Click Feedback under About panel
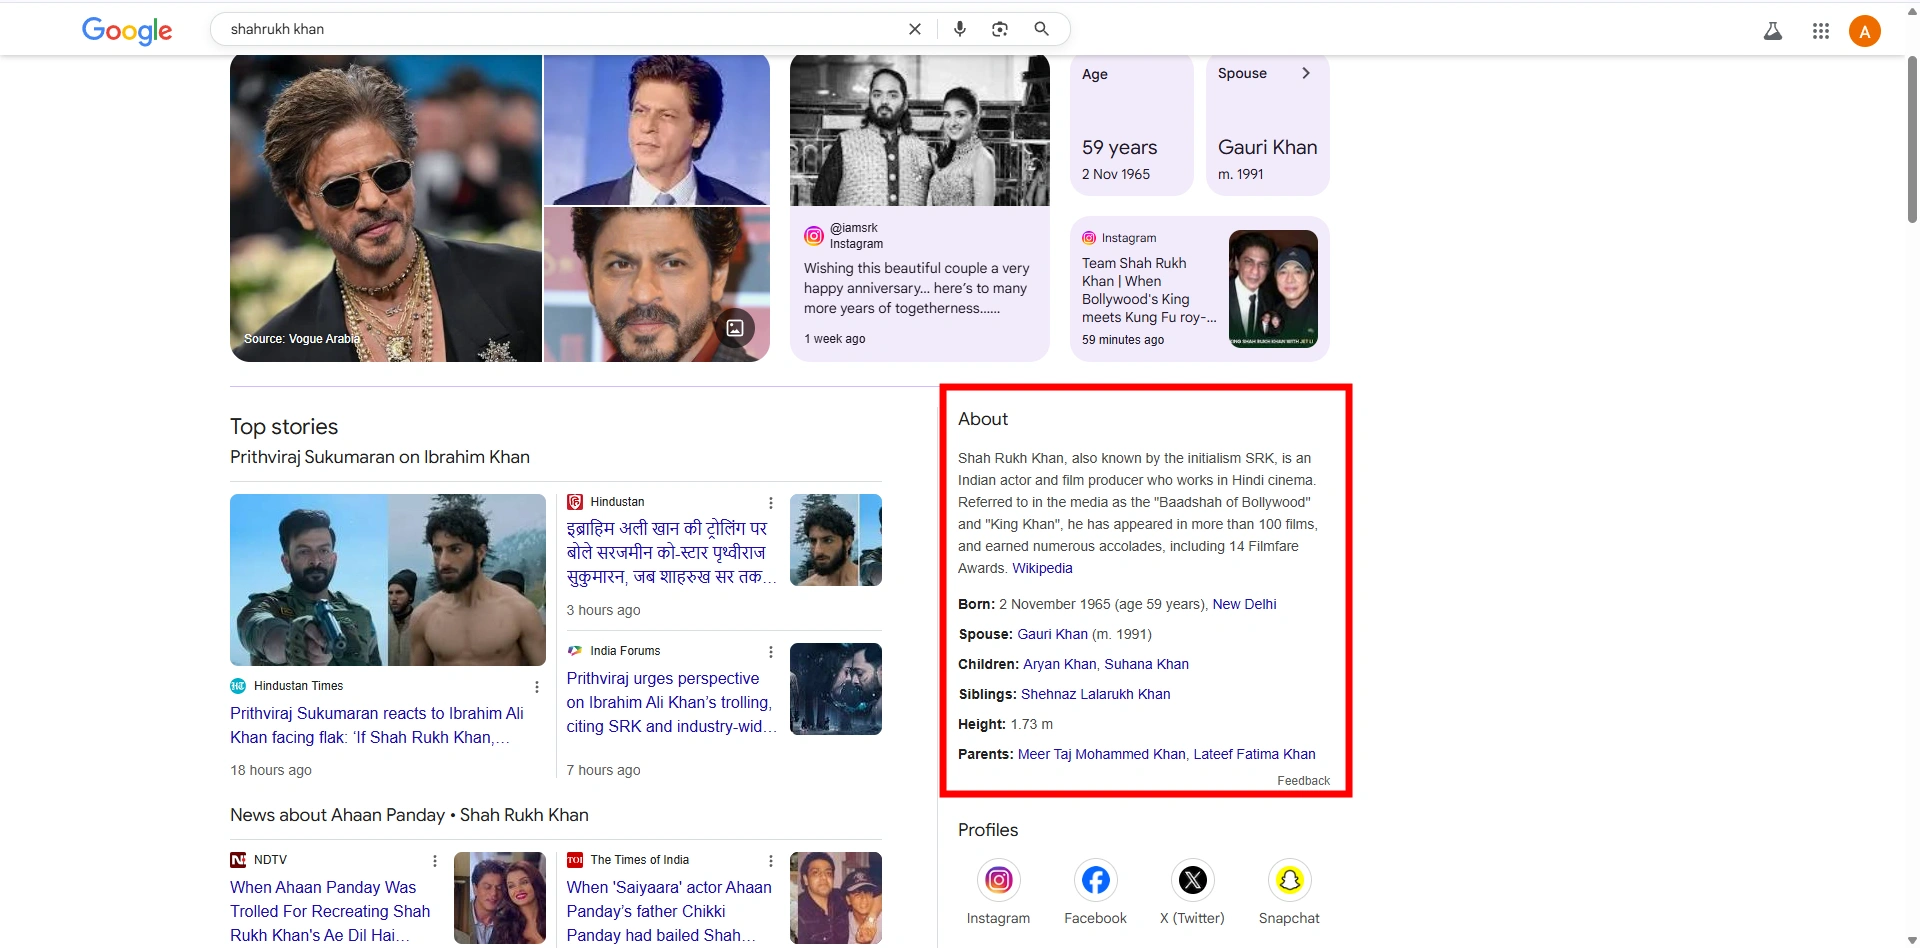The image size is (1920, 948). 1303,781
